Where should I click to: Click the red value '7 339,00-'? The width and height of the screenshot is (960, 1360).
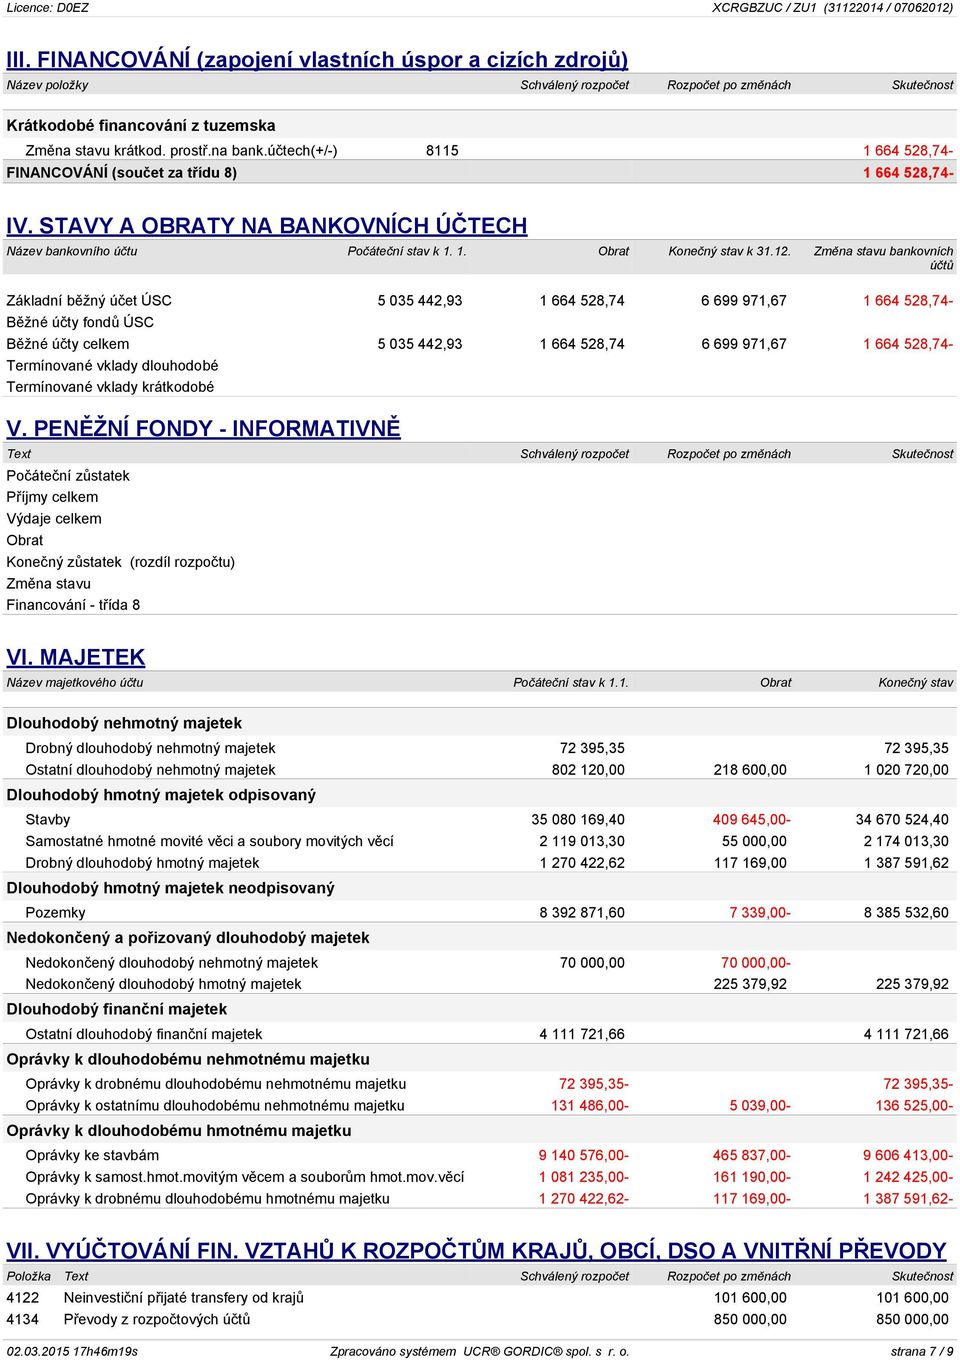(760, 913)
